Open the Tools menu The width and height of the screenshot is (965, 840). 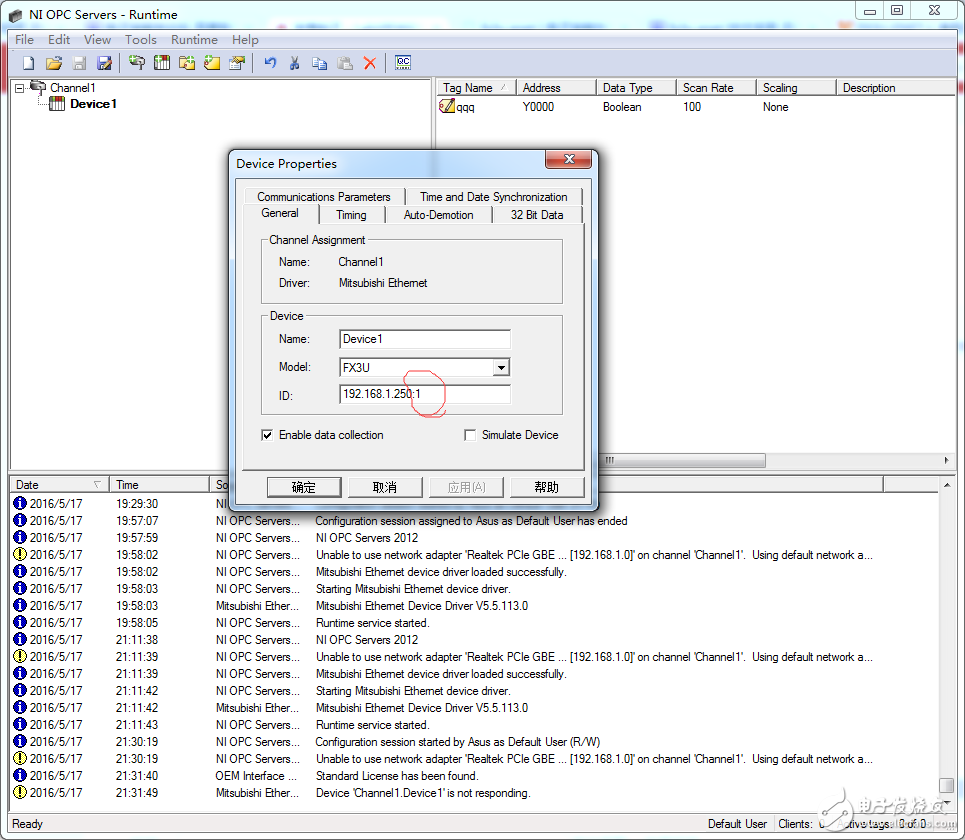pyautogui.click(x=141, y=39)
